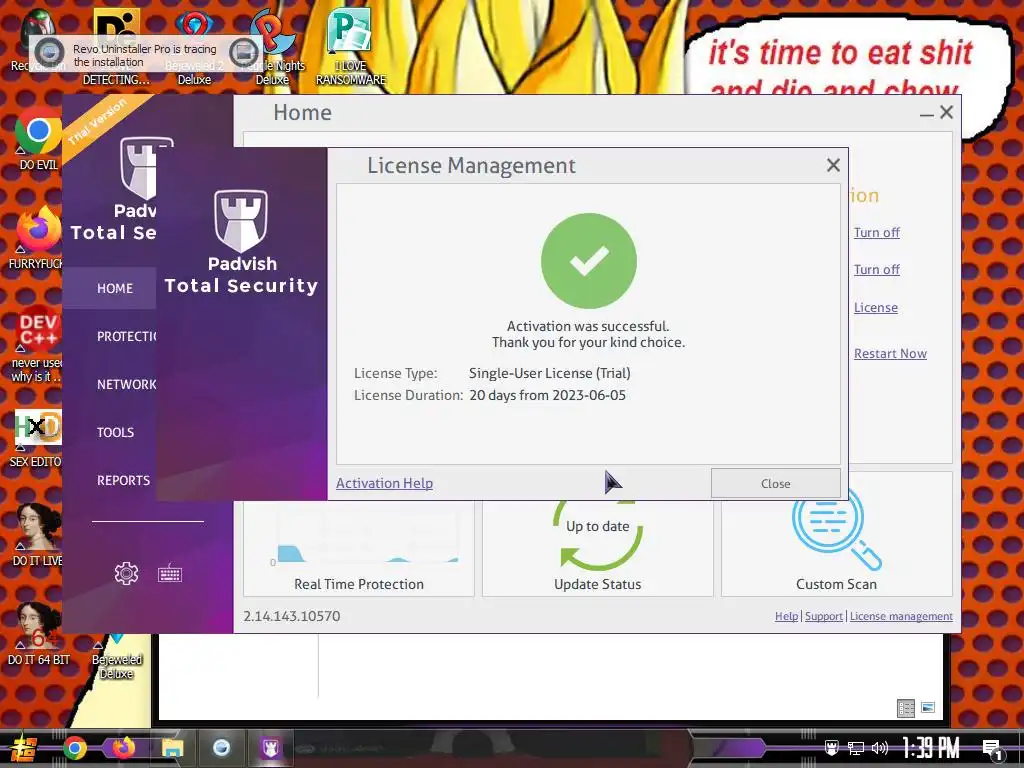Image resolution: width=1024 pixels, height=768 pixels.
Task: Open the Firefox desktop shortcut icon
Action: tap(37, 236)
